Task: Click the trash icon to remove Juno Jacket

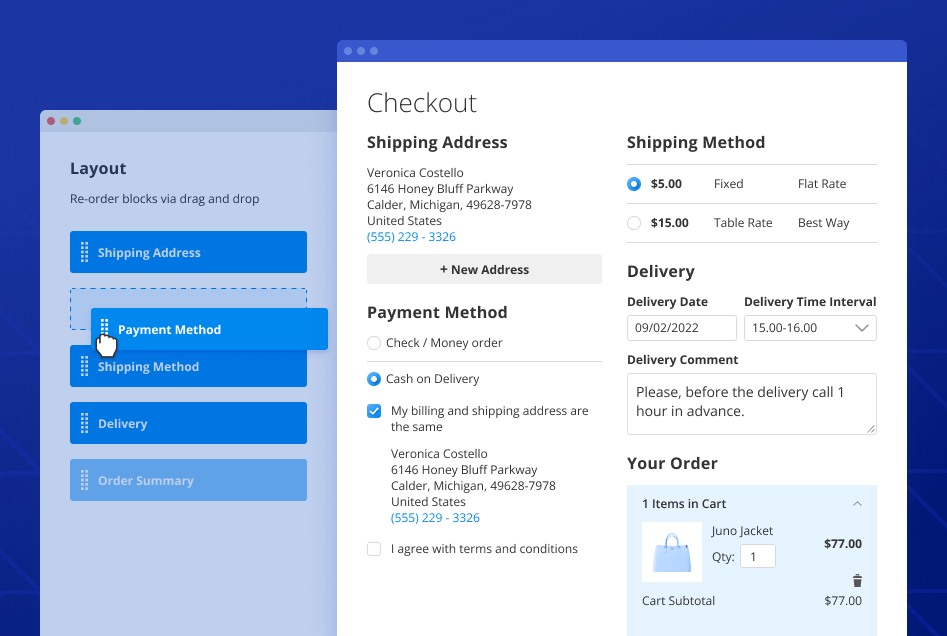Action: point(856,581)
